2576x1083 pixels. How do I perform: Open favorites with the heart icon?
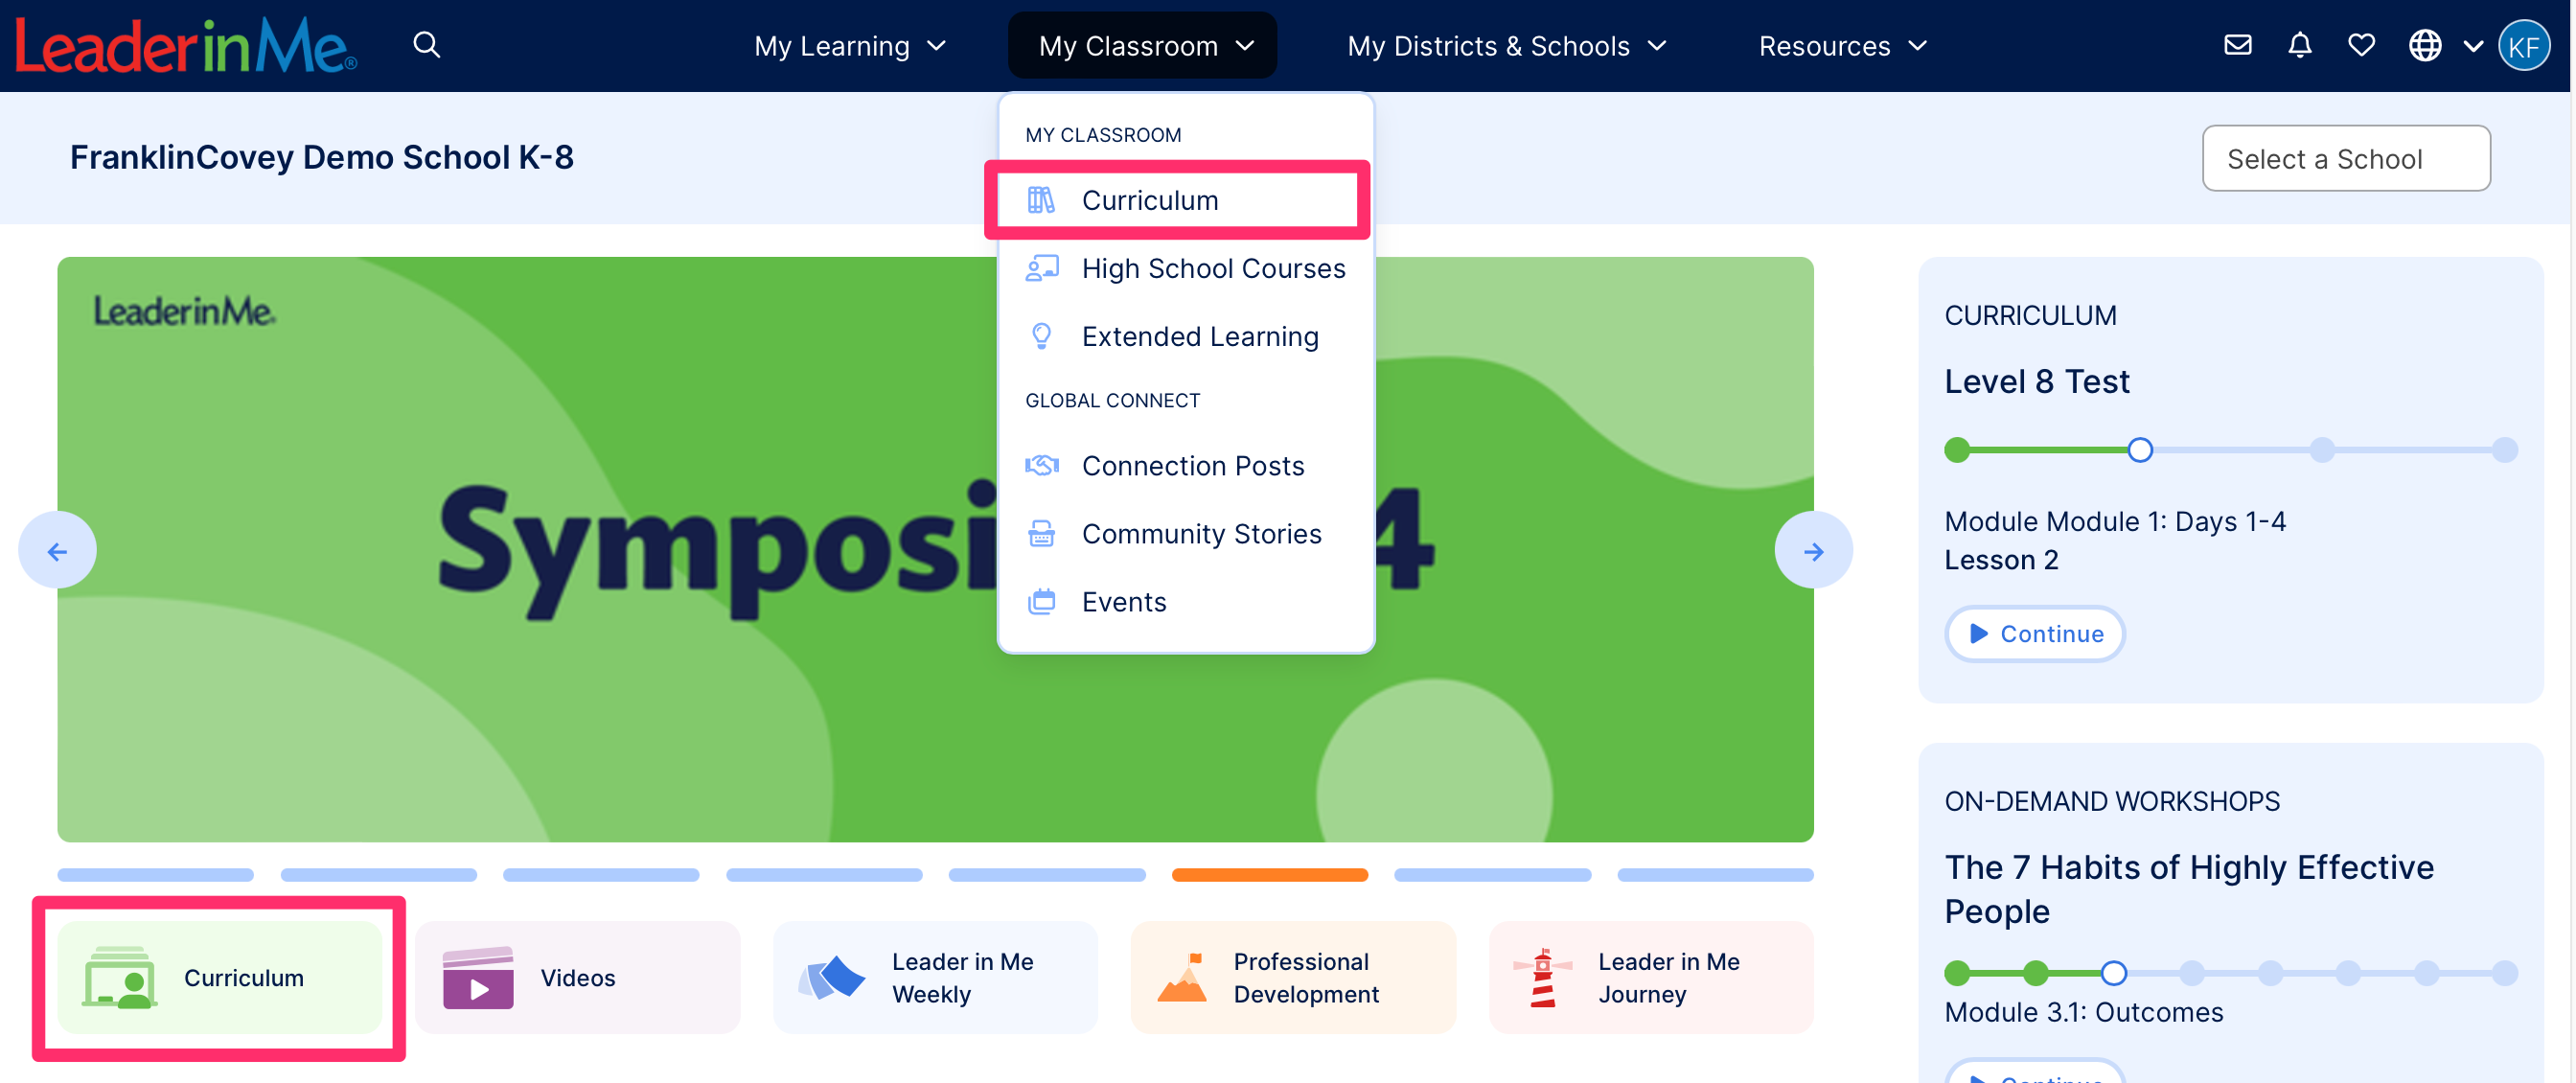coord(2361,45)
